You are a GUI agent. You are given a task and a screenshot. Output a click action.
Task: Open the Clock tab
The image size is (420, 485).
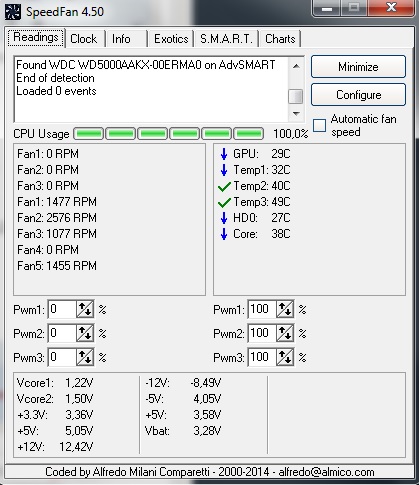[x=84, y=39]
